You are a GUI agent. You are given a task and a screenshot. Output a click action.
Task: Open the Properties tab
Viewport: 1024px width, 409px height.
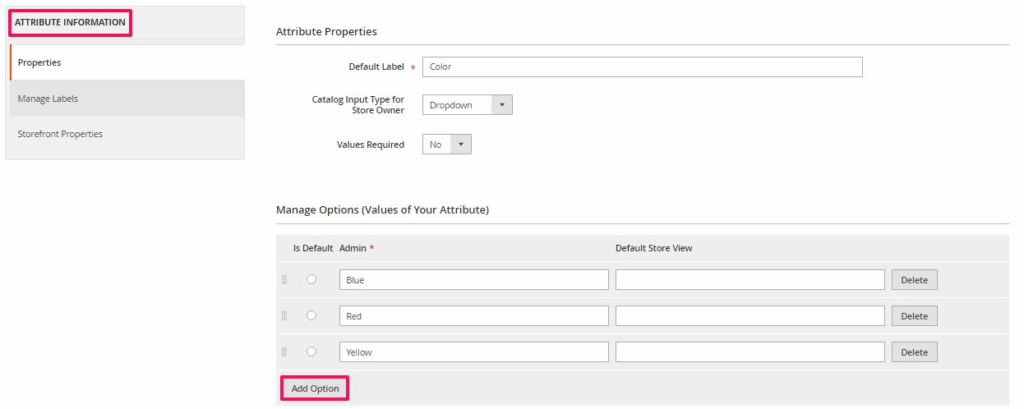point(127,62)
